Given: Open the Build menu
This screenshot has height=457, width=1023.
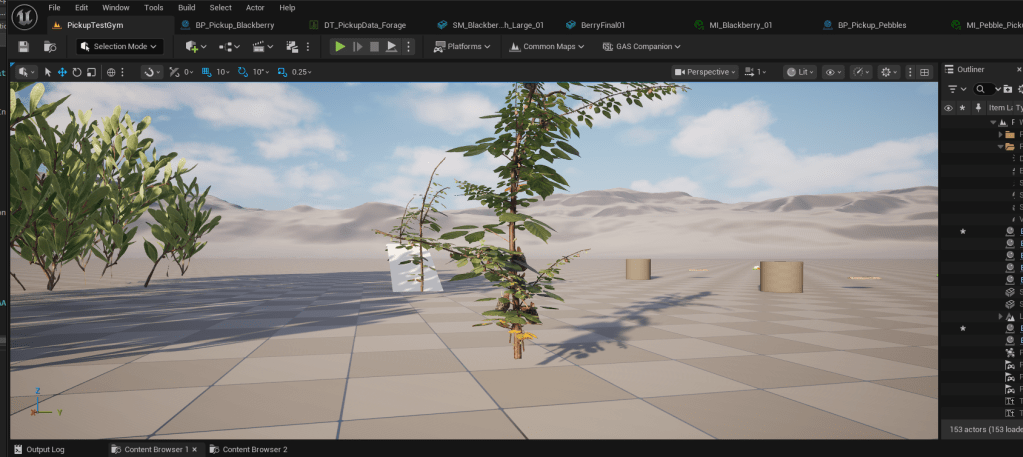Looking at the screenshot, I should pos(186,7).
